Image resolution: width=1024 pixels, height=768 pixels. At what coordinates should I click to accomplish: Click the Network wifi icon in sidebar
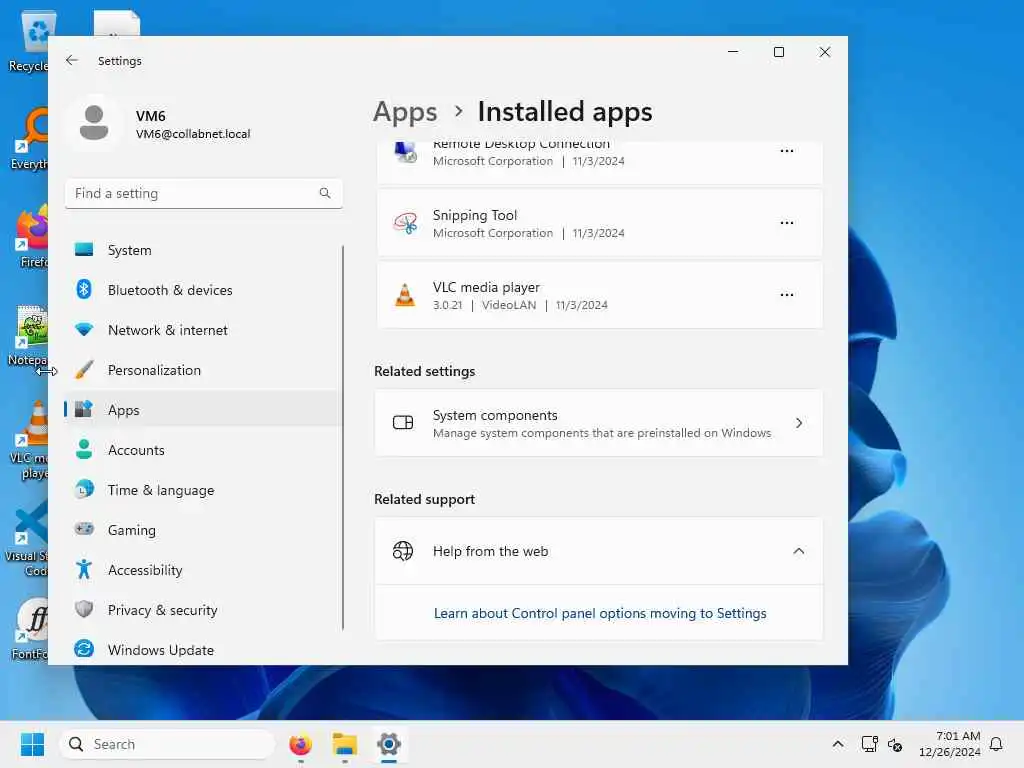tap(84, 329)
